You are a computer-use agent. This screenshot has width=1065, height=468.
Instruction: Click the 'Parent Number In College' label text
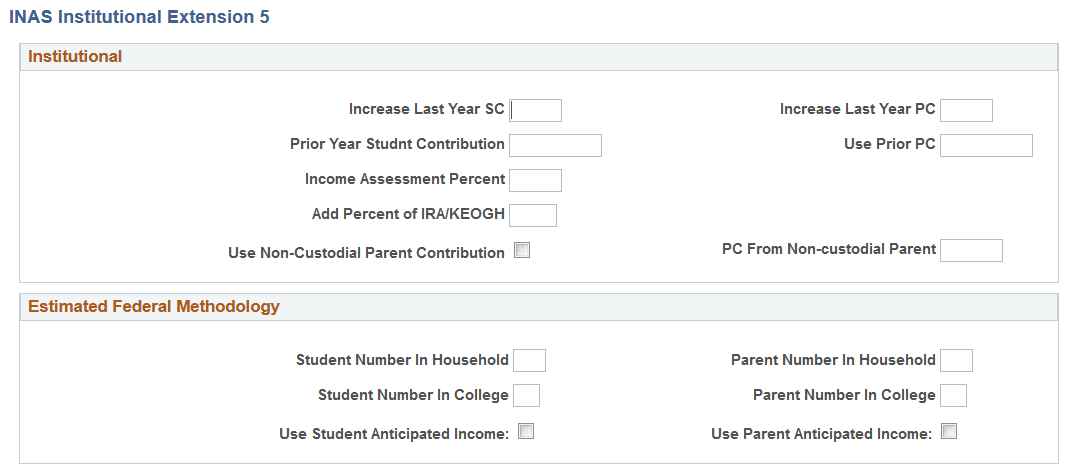coord(844,395)
